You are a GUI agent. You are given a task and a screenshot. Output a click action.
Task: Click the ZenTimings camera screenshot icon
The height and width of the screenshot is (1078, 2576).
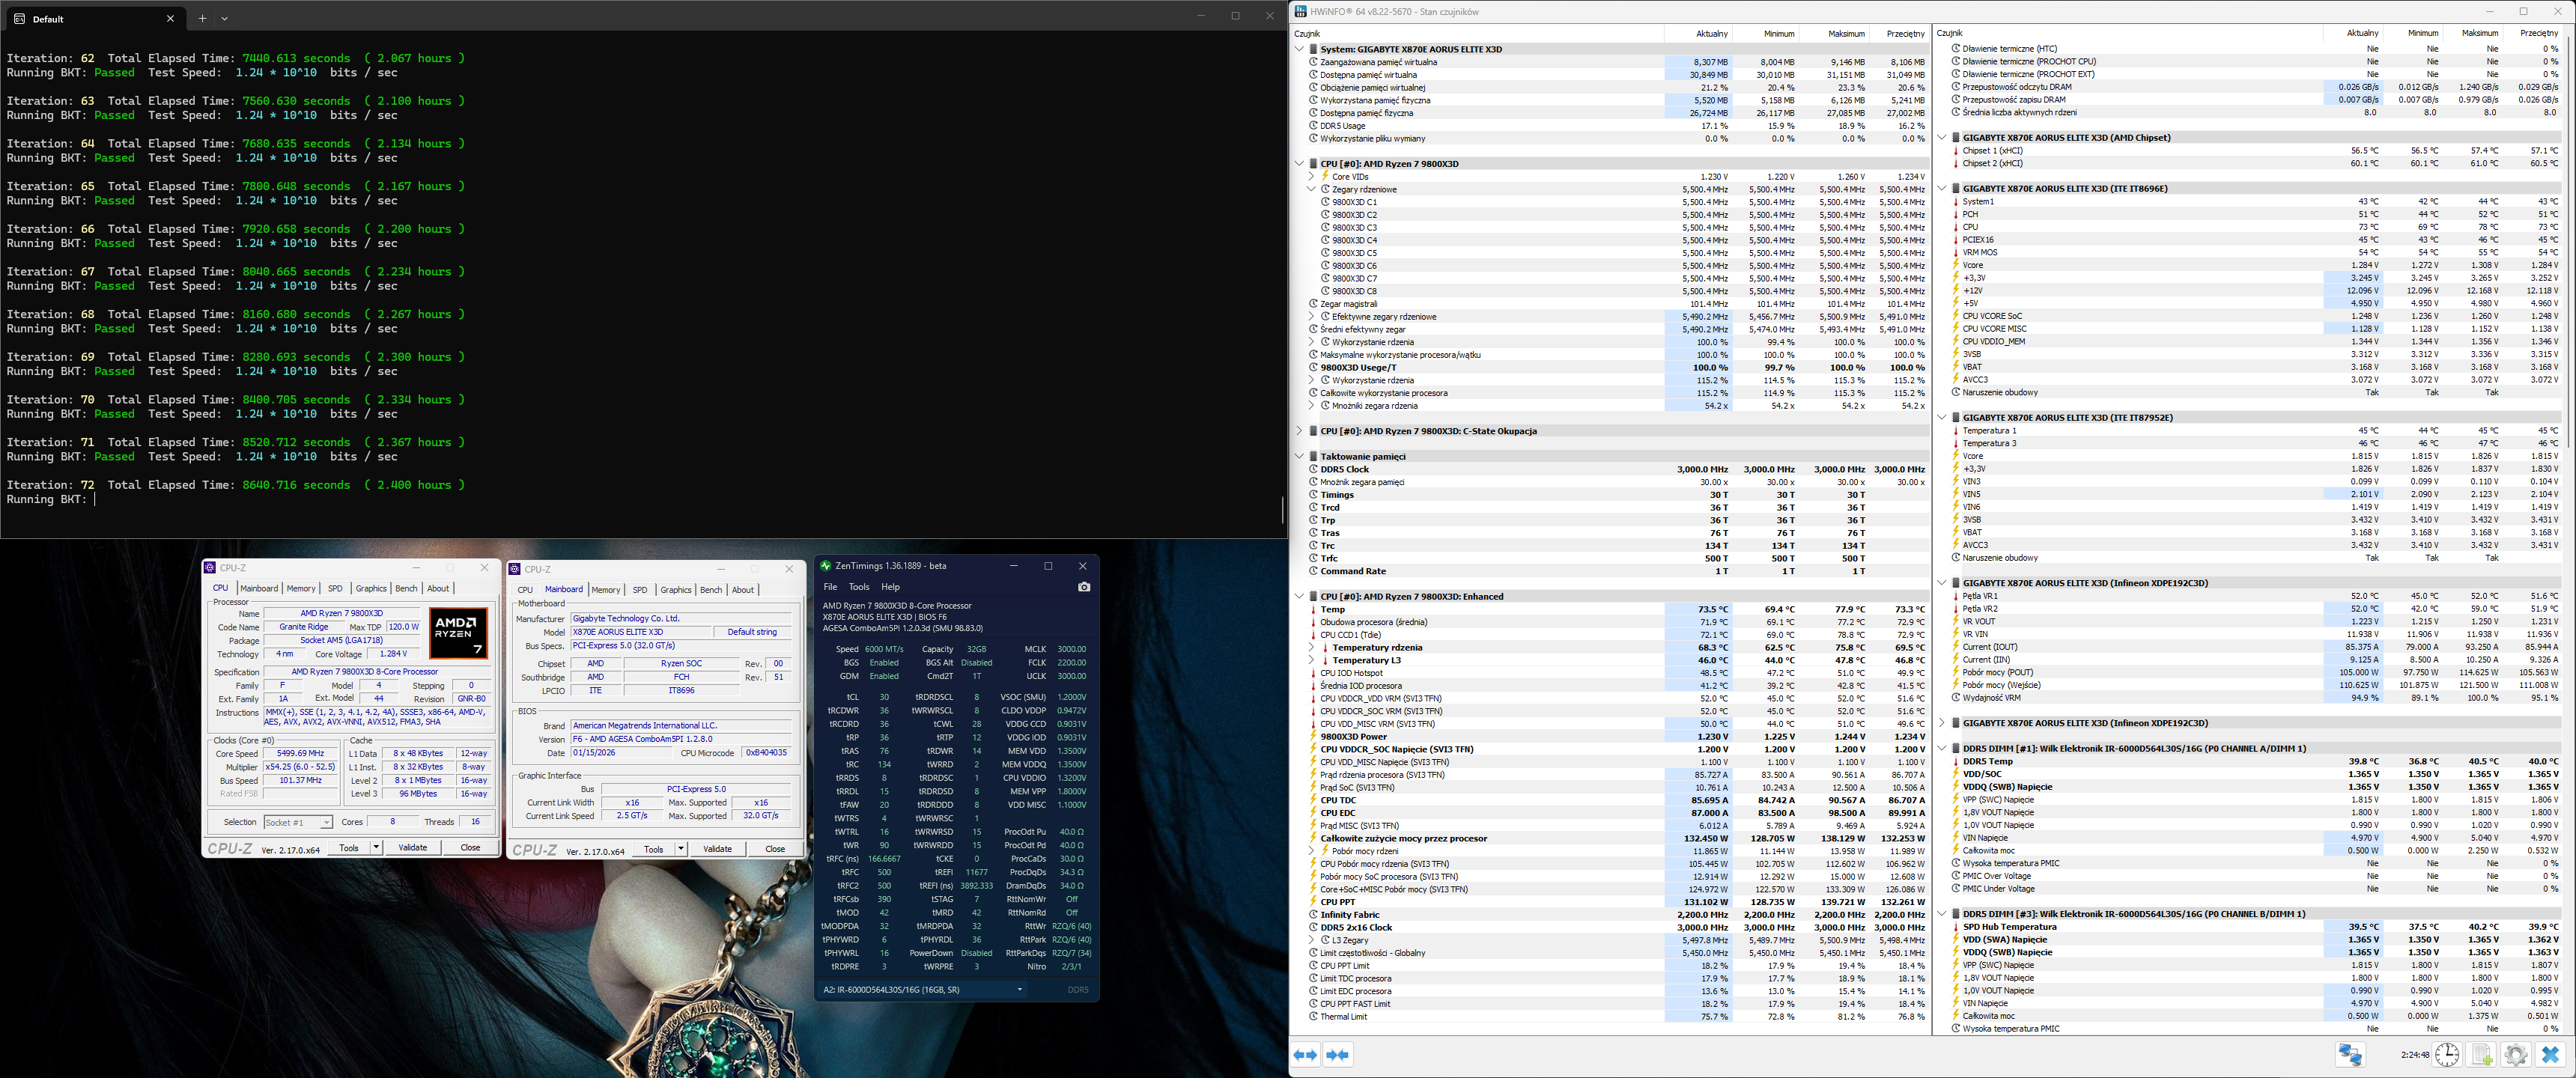click(x=1083, y=587)
